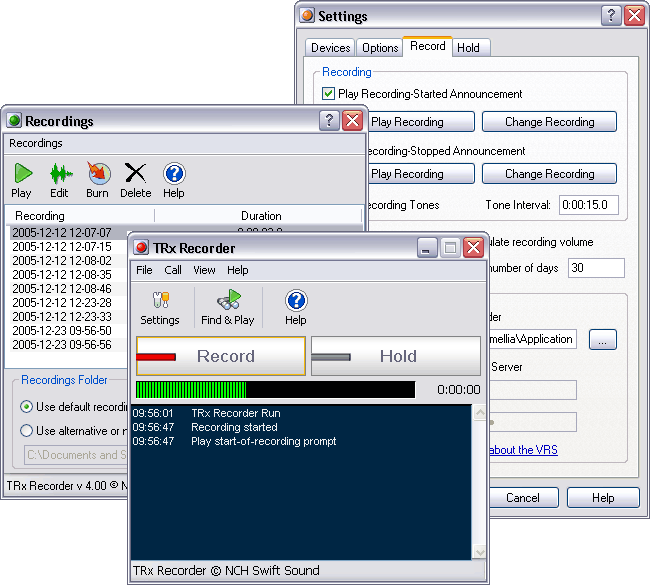This screenshot has height=585, width=650.
Task: Switch to the Devices tab
Action: (330, 48)
